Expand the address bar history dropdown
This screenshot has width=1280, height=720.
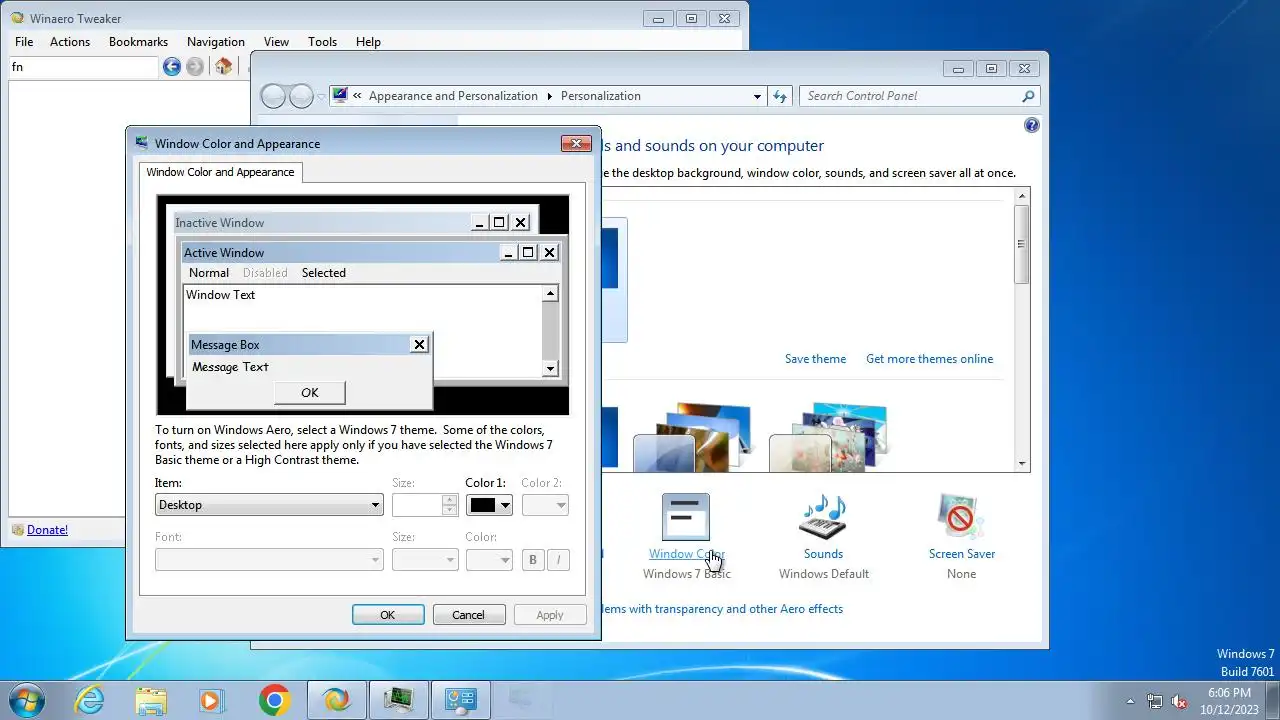(757, 96)
